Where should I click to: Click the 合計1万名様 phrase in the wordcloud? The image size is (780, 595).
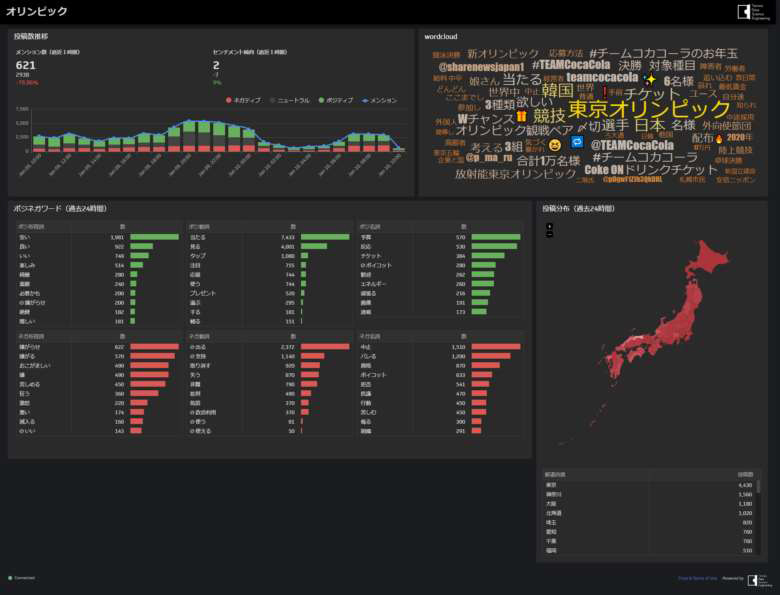548,161
